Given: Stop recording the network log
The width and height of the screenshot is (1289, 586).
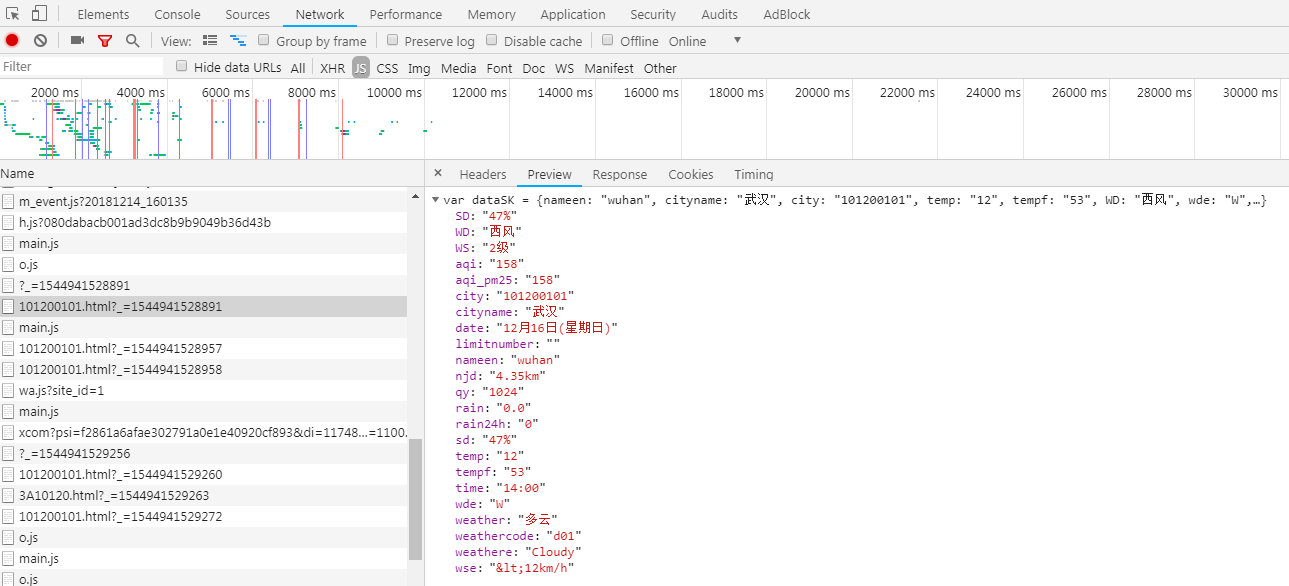Looking at the screenshot, I should coord(11,41).
